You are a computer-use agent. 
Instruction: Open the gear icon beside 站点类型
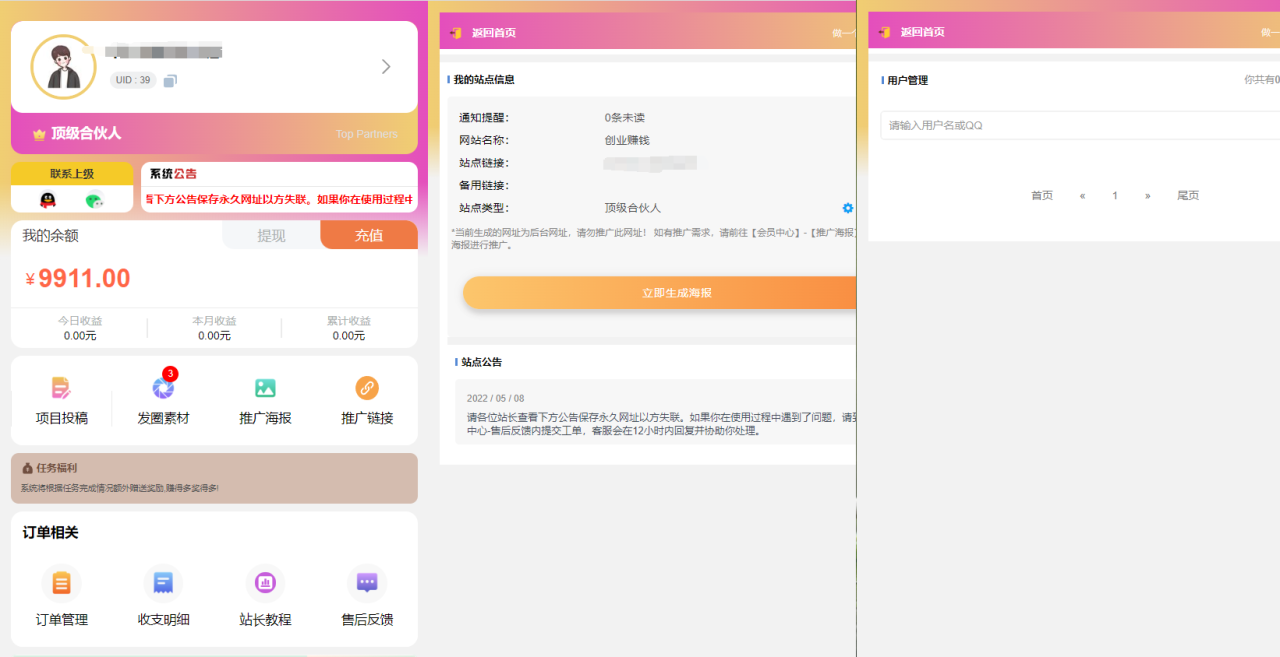(847, 208)
